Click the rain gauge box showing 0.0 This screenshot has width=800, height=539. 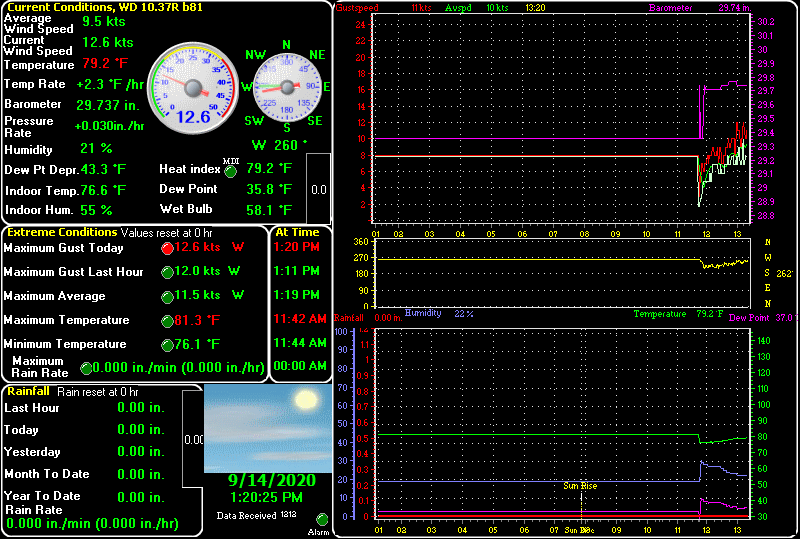pos(318,188)
